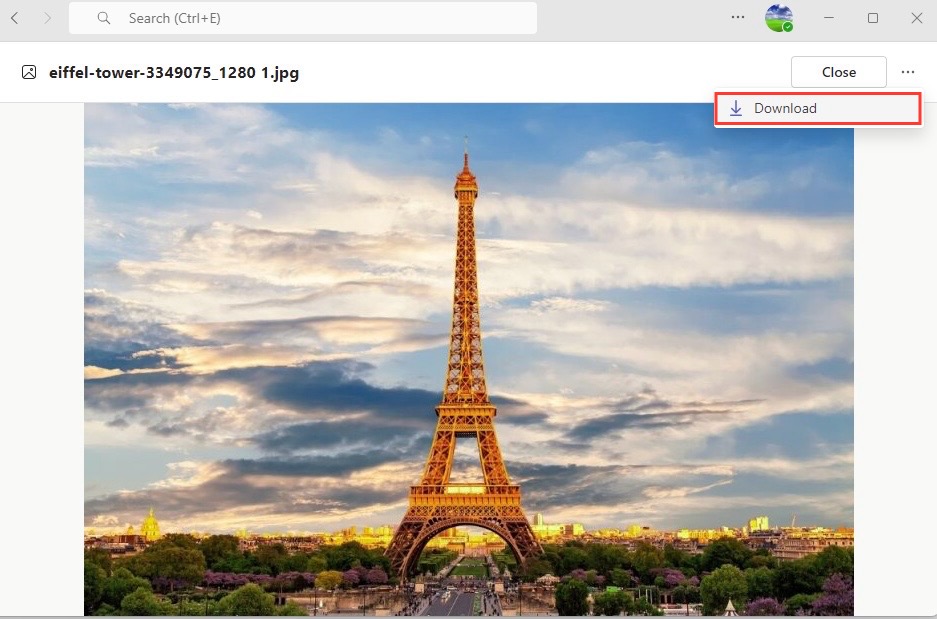The height and width of the screenshot is (619, 937).
Task: Open more options next to Close
Action: [x=908, y=72]
